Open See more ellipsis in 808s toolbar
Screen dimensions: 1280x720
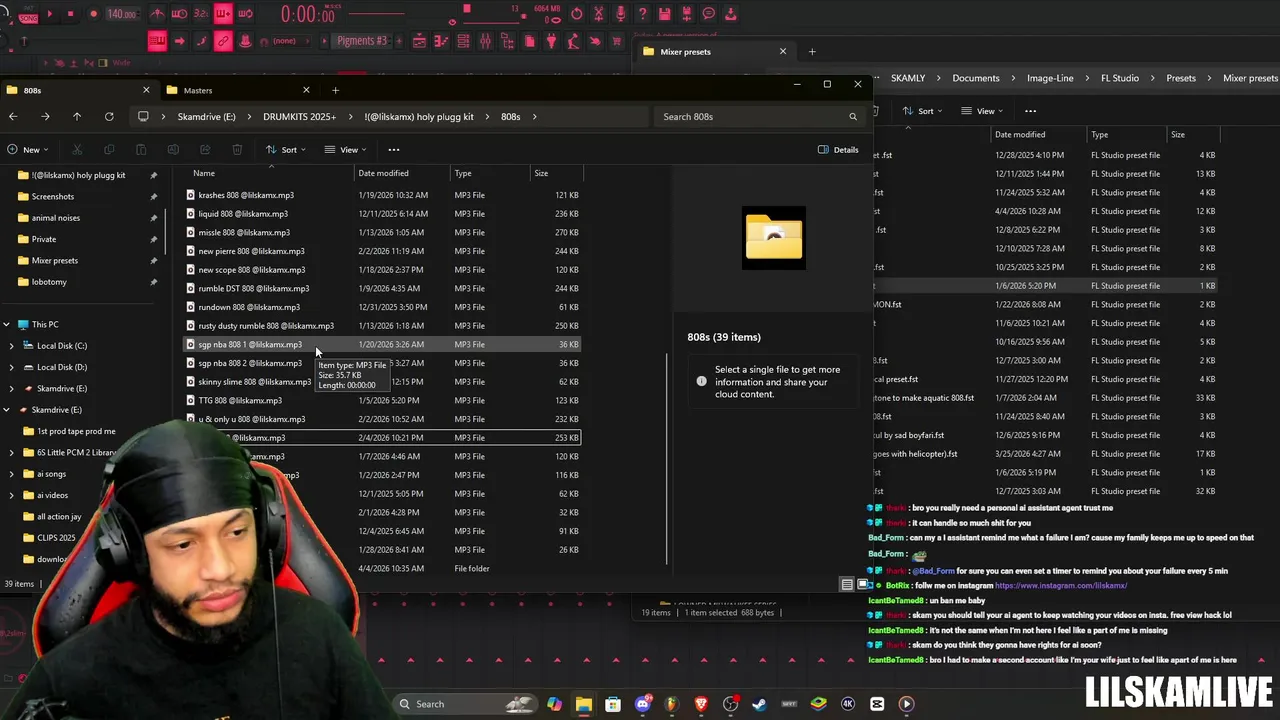click(394, 150)
